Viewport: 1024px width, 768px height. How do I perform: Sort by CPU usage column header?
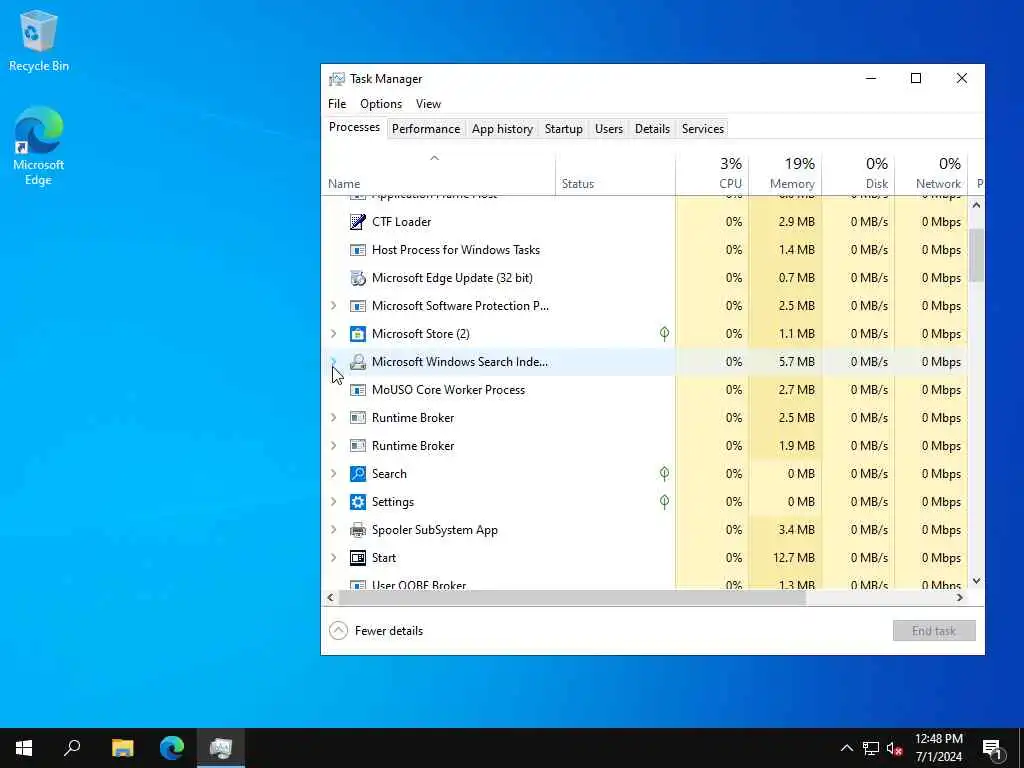[x=712, y=174]
